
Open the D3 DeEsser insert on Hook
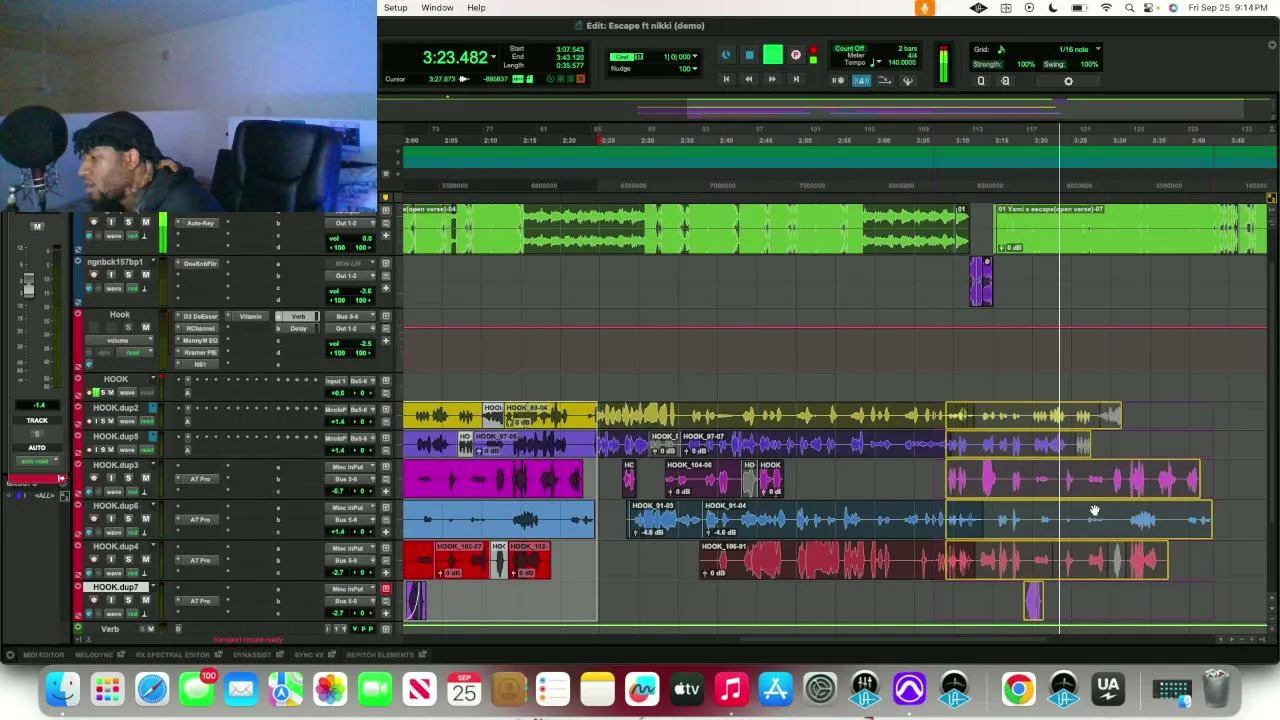(200, 317)
